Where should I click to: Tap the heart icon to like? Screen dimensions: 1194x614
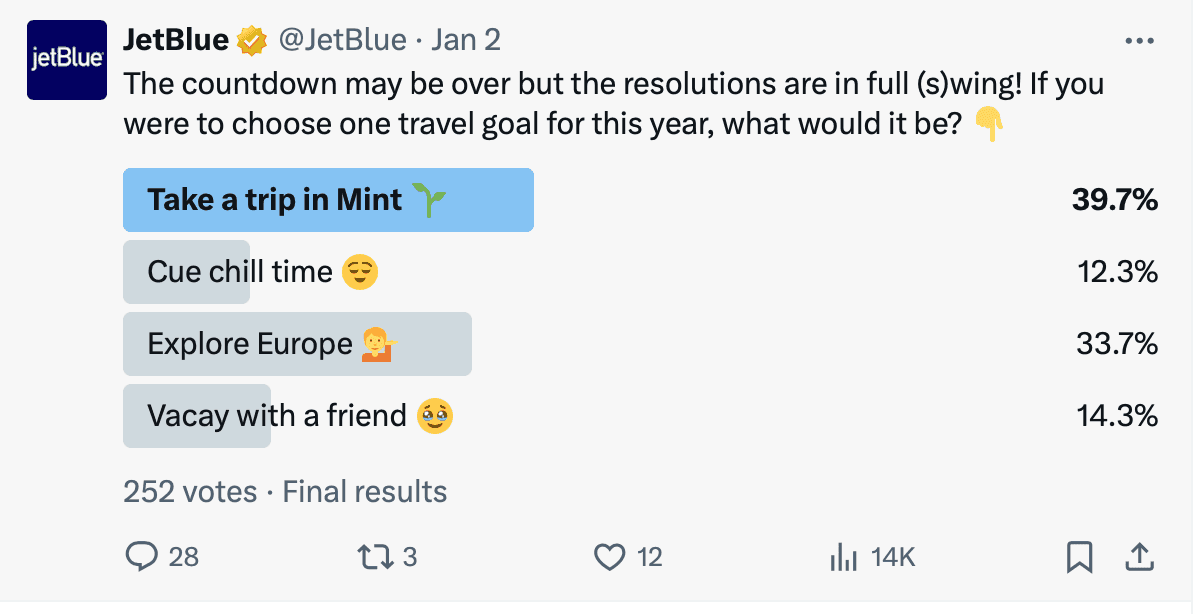click(608, 556)
